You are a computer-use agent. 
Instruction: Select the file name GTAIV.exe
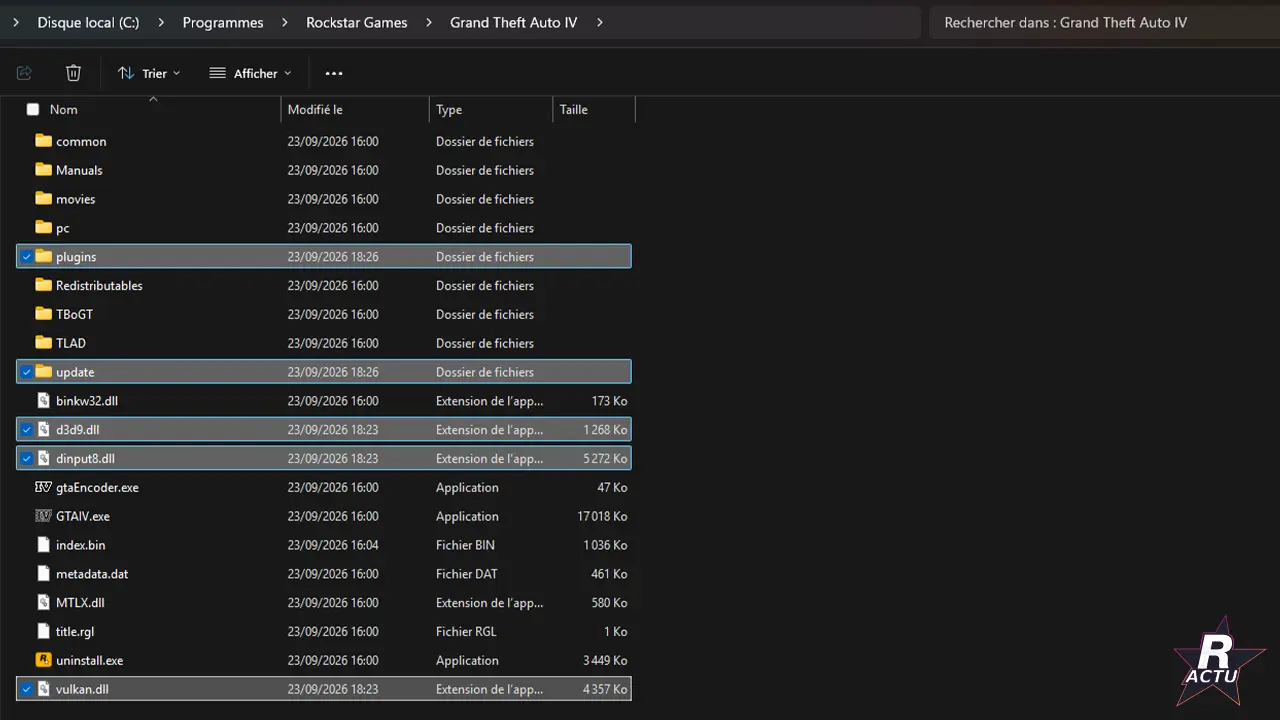(83, 517)
